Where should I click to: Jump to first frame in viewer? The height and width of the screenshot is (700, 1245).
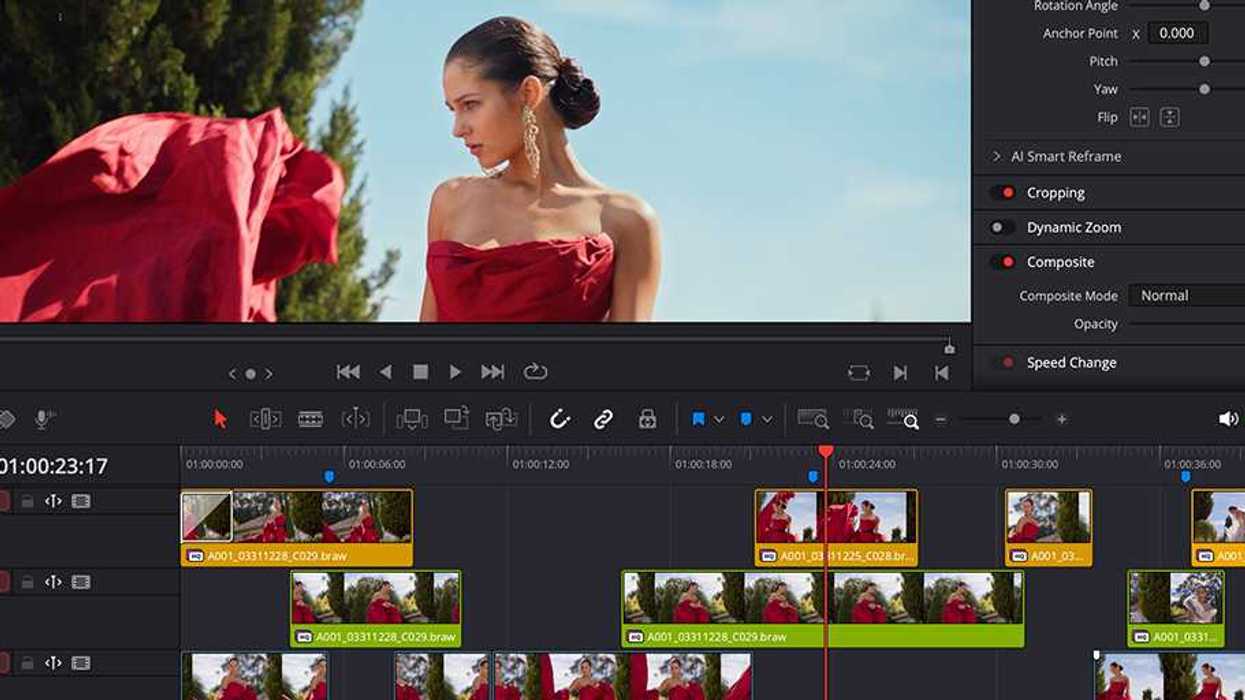348,372
